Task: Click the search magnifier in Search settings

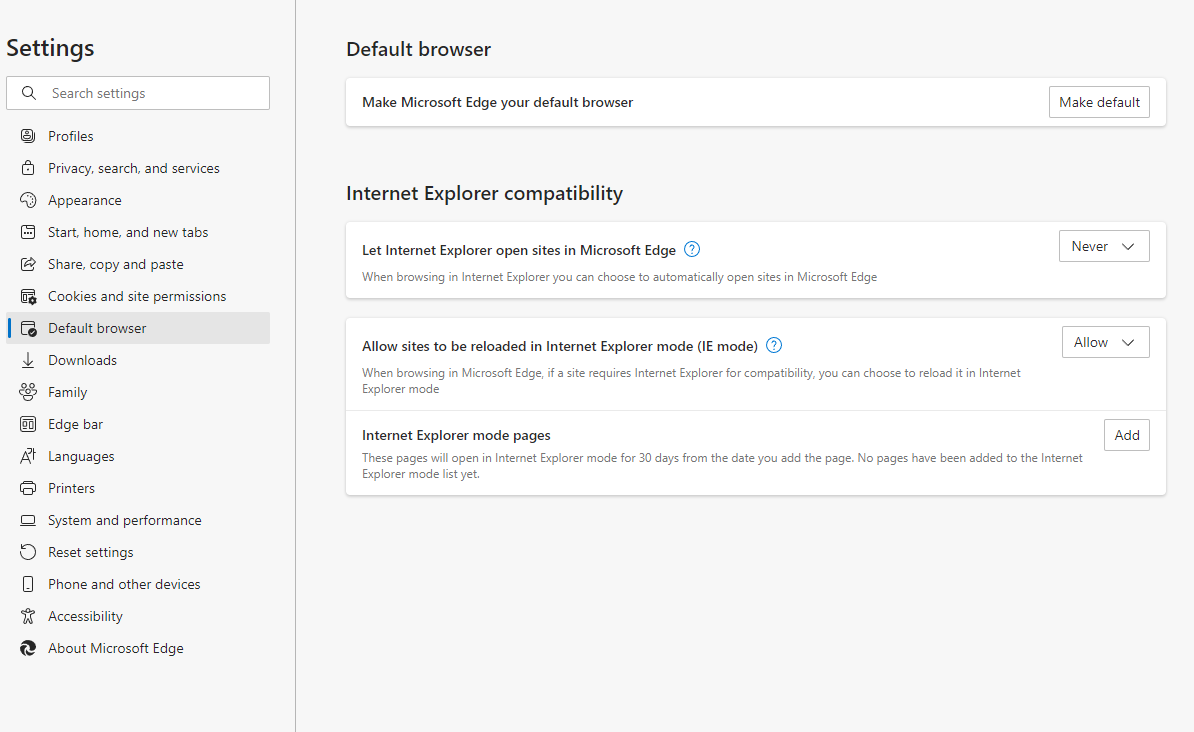Action: click(x=28, y=93)
